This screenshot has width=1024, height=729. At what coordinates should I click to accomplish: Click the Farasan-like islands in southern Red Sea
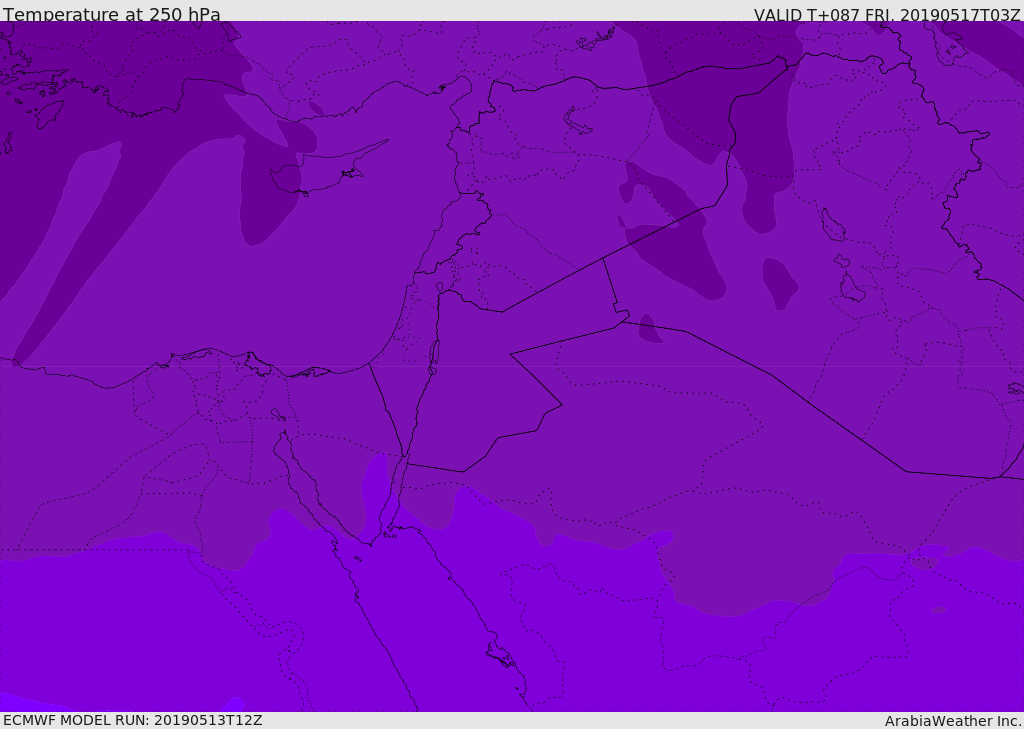(x=501, y=655)
